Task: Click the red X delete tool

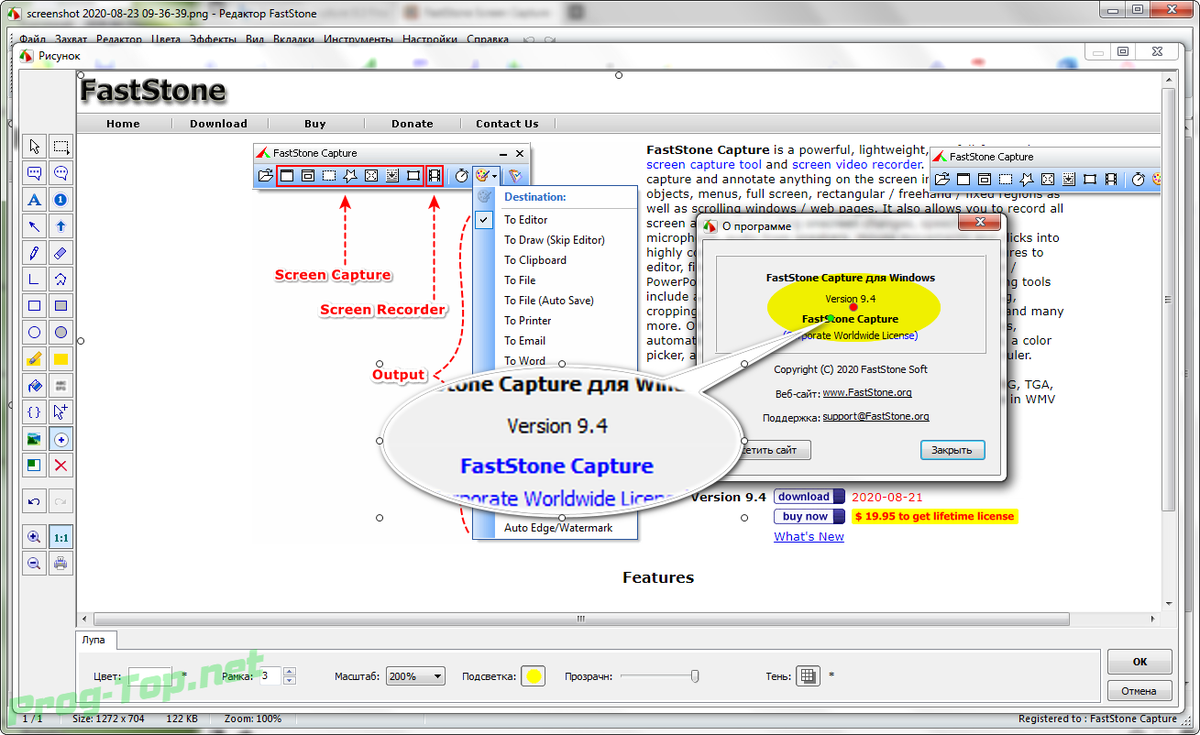Action: pyautogui.click(x=61, y=465)
